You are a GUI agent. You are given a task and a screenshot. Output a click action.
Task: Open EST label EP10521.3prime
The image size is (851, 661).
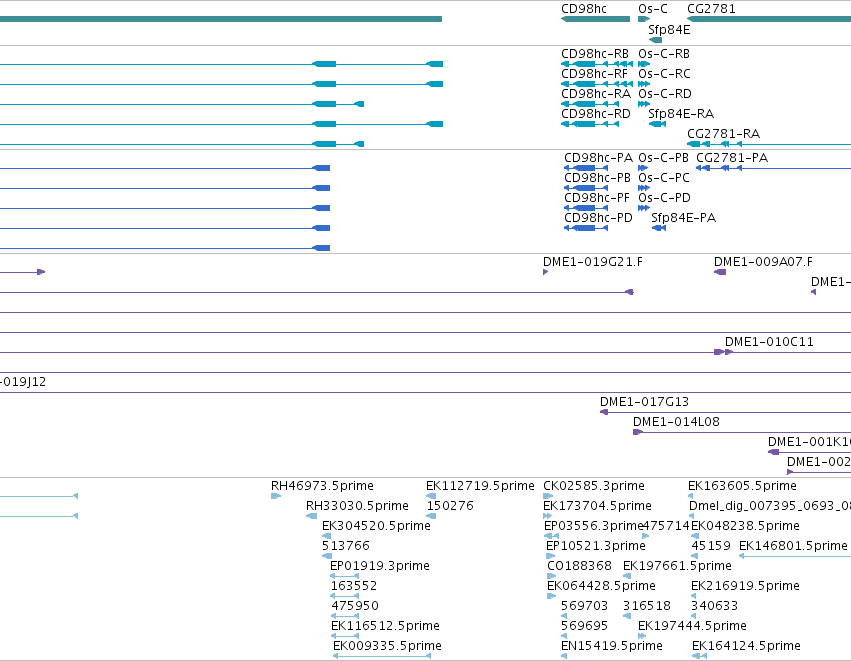(x=596, y=546)
